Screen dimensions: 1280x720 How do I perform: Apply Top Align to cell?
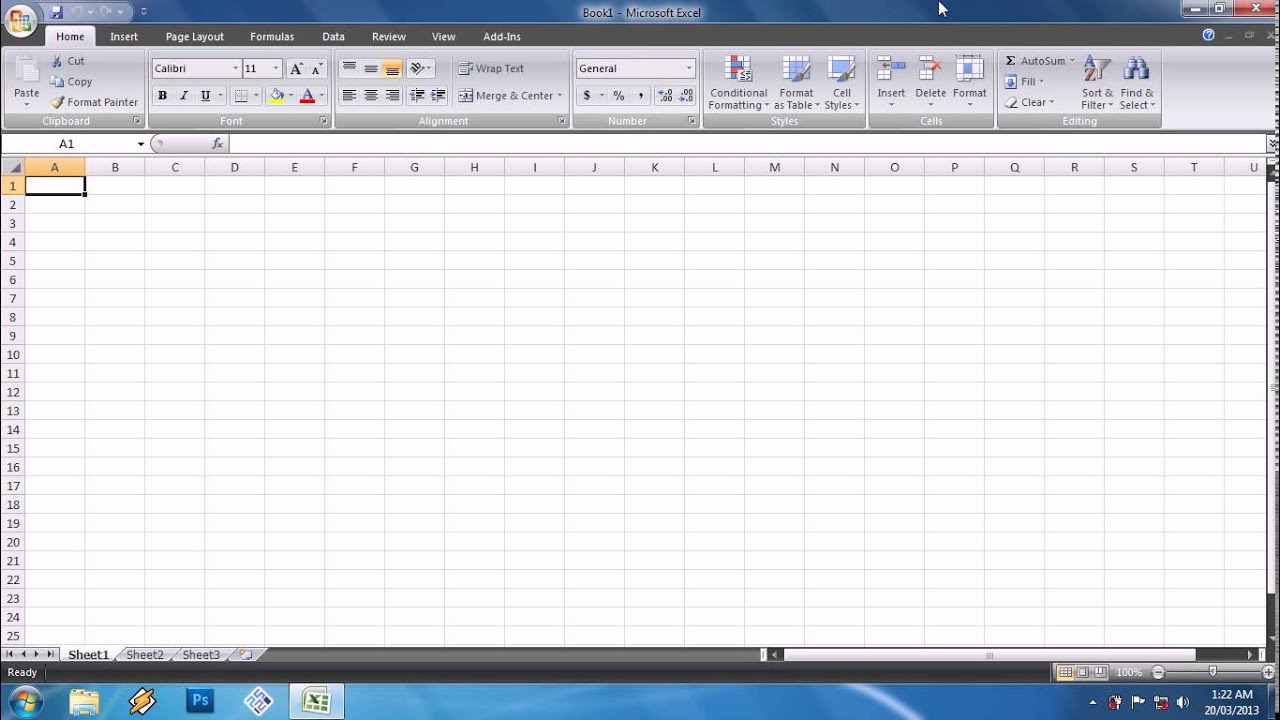349,68
